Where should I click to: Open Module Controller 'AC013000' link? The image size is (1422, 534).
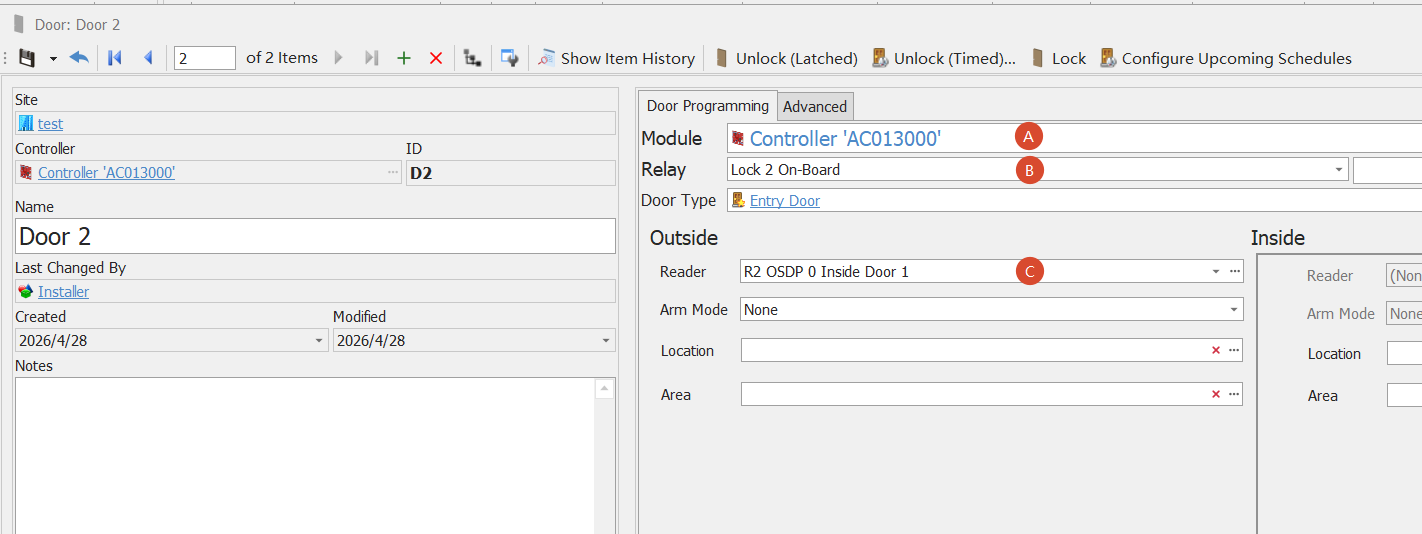[x=845, y=139]
